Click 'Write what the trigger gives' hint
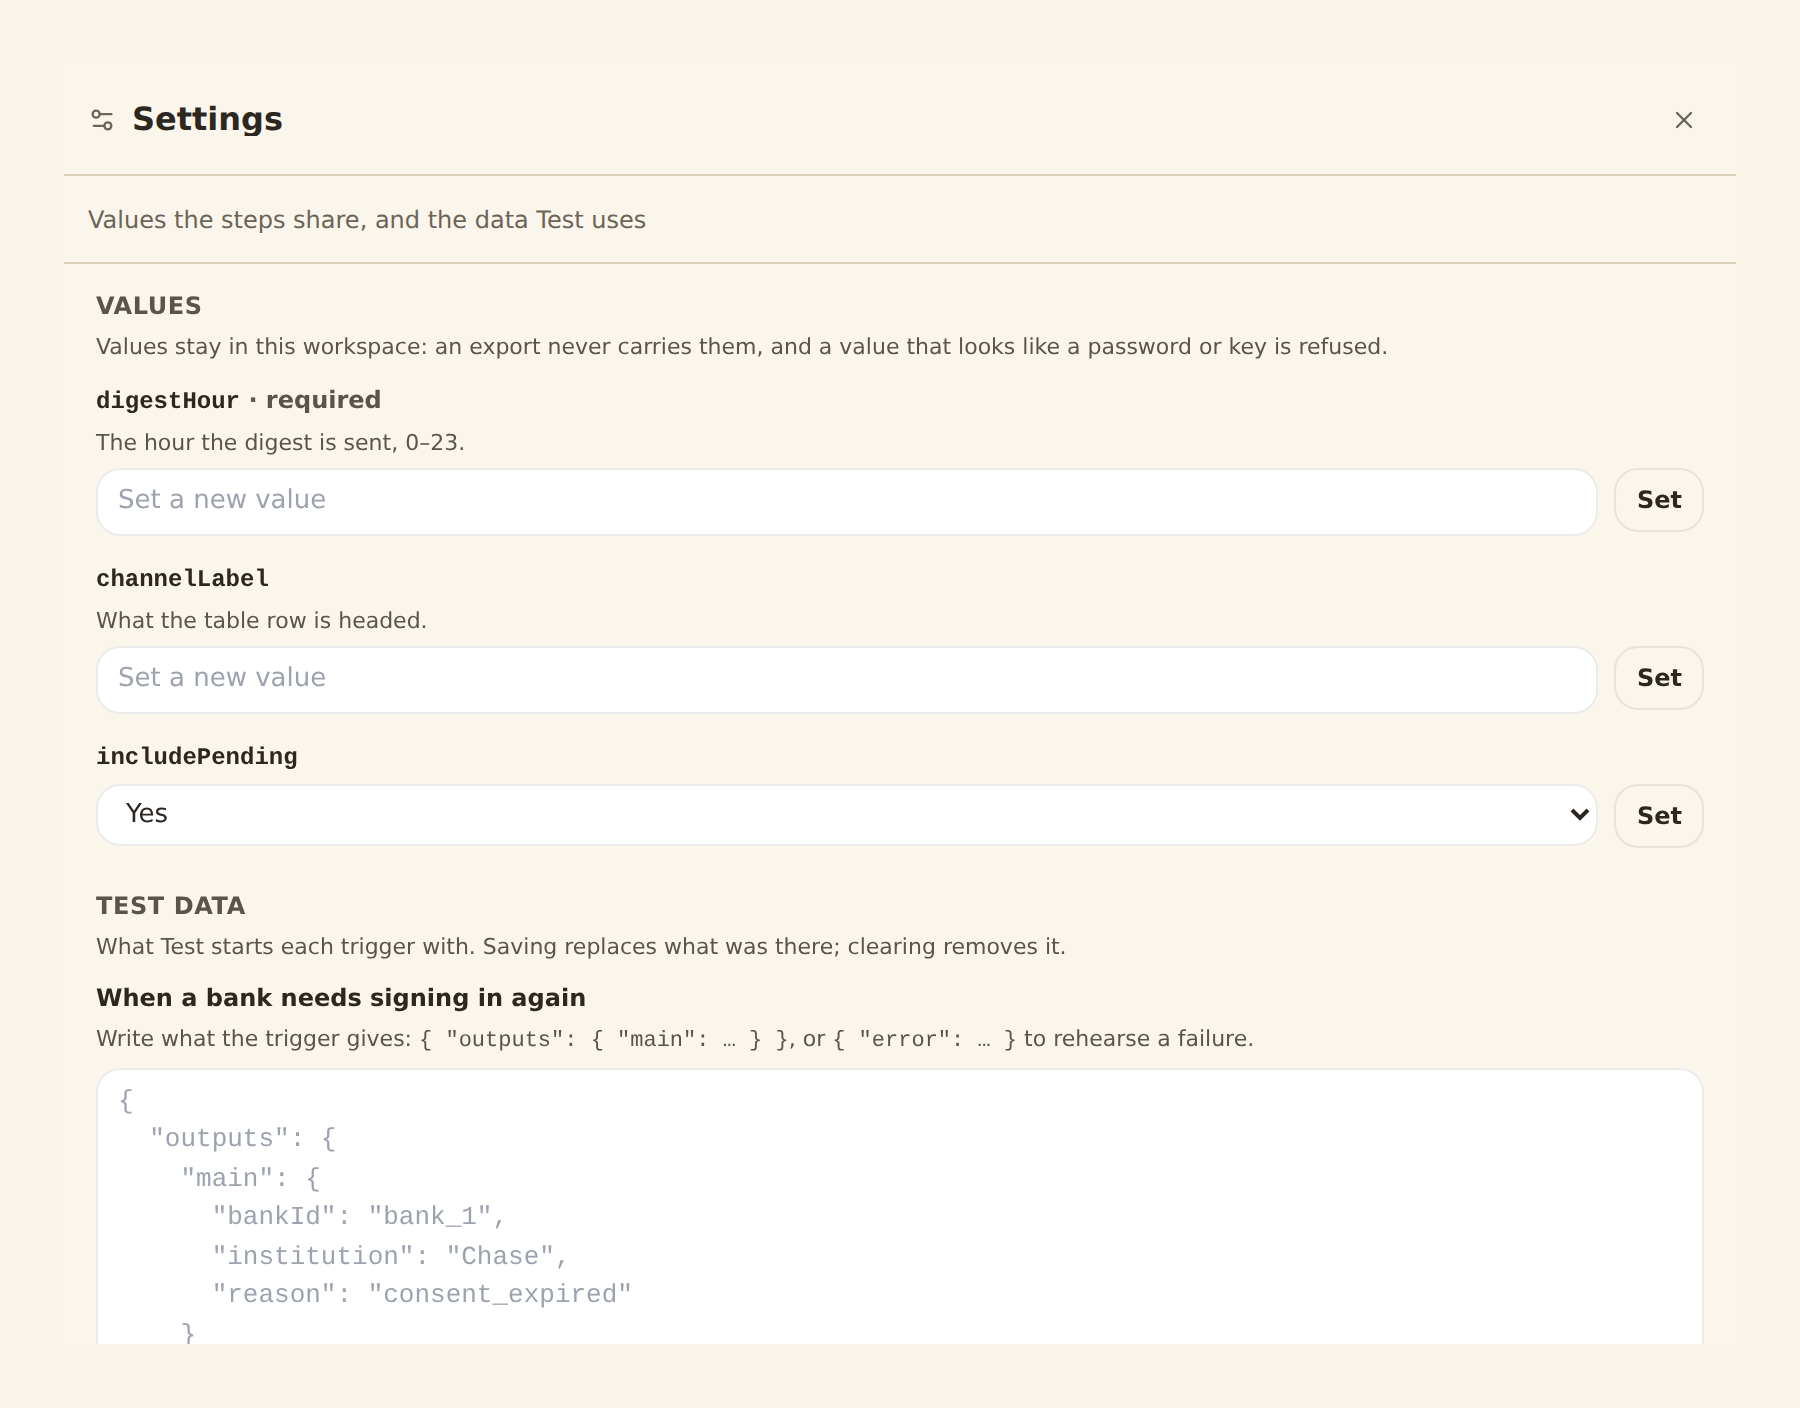 [674, 1038]
